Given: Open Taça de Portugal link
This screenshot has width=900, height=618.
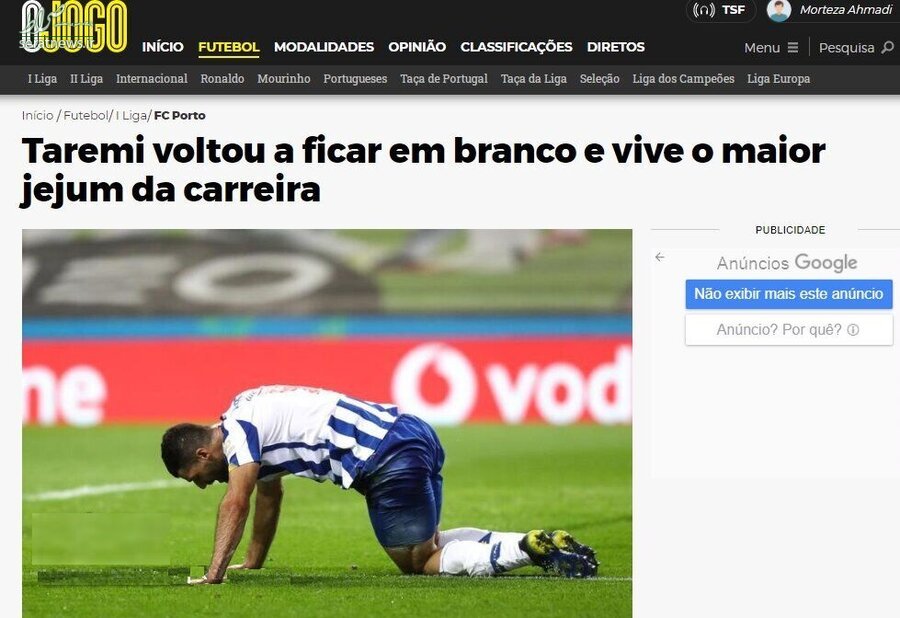Looking at the screenshot, I should (444, 79).
